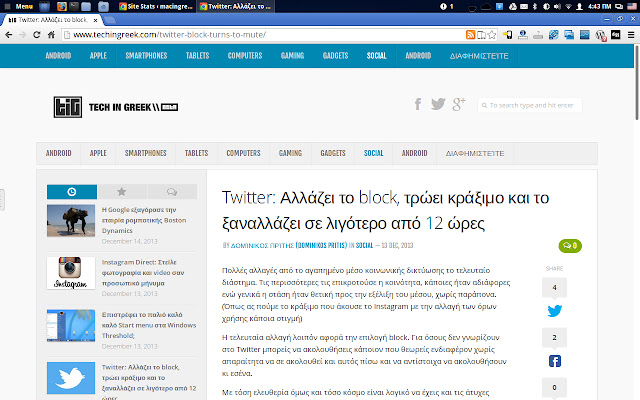Image resolution: width=640 pixels, height=400 pixels.
Task: Open Menu in the top panel
Action: (x=19, y=6)
